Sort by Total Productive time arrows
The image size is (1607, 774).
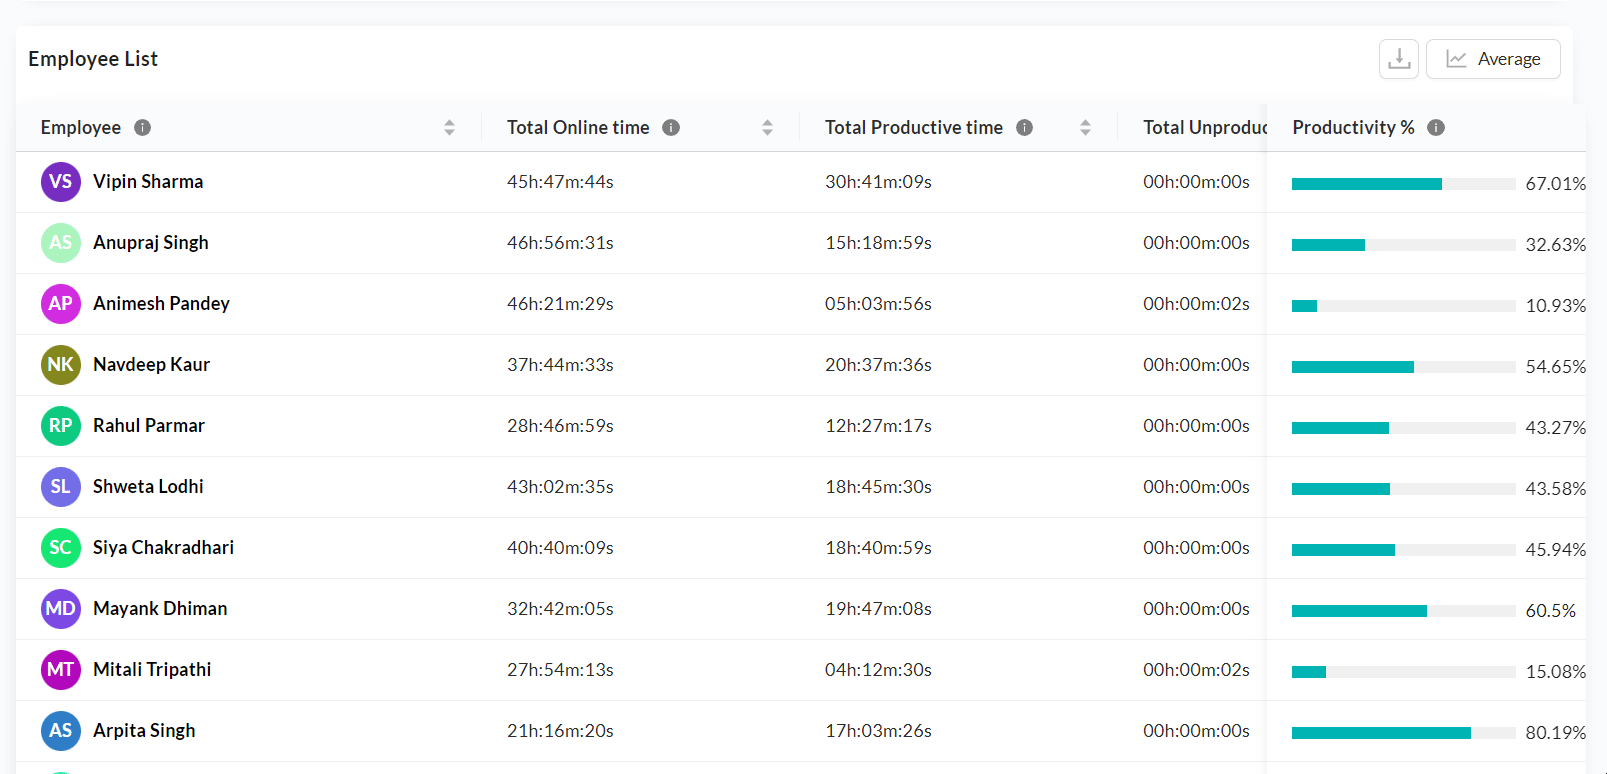click(1085, 127)
